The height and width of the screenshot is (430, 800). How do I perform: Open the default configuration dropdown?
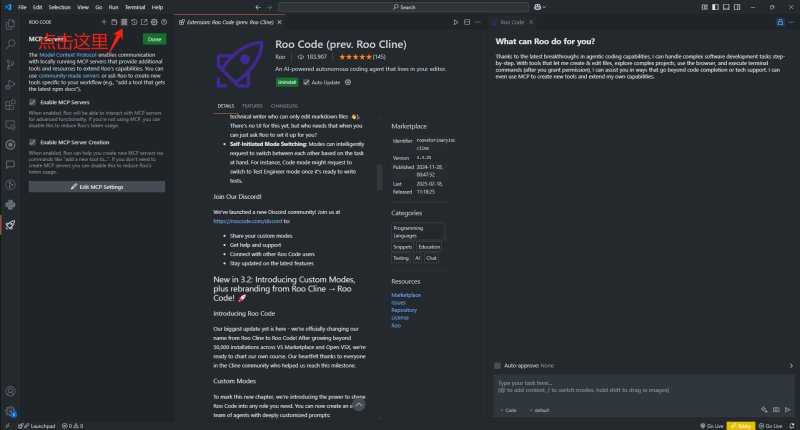coord(539,410)
